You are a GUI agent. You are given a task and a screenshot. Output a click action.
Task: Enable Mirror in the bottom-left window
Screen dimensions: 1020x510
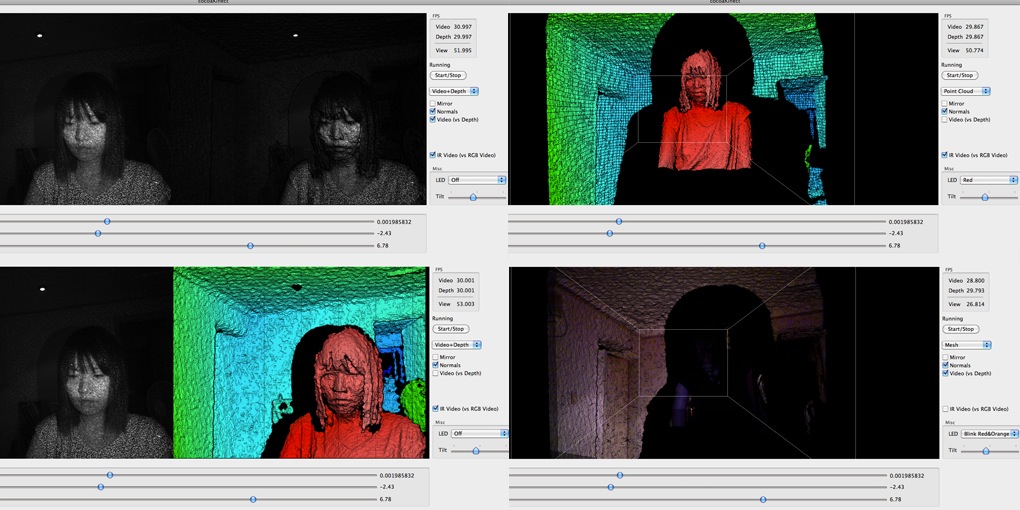click(x=435, y=357)
